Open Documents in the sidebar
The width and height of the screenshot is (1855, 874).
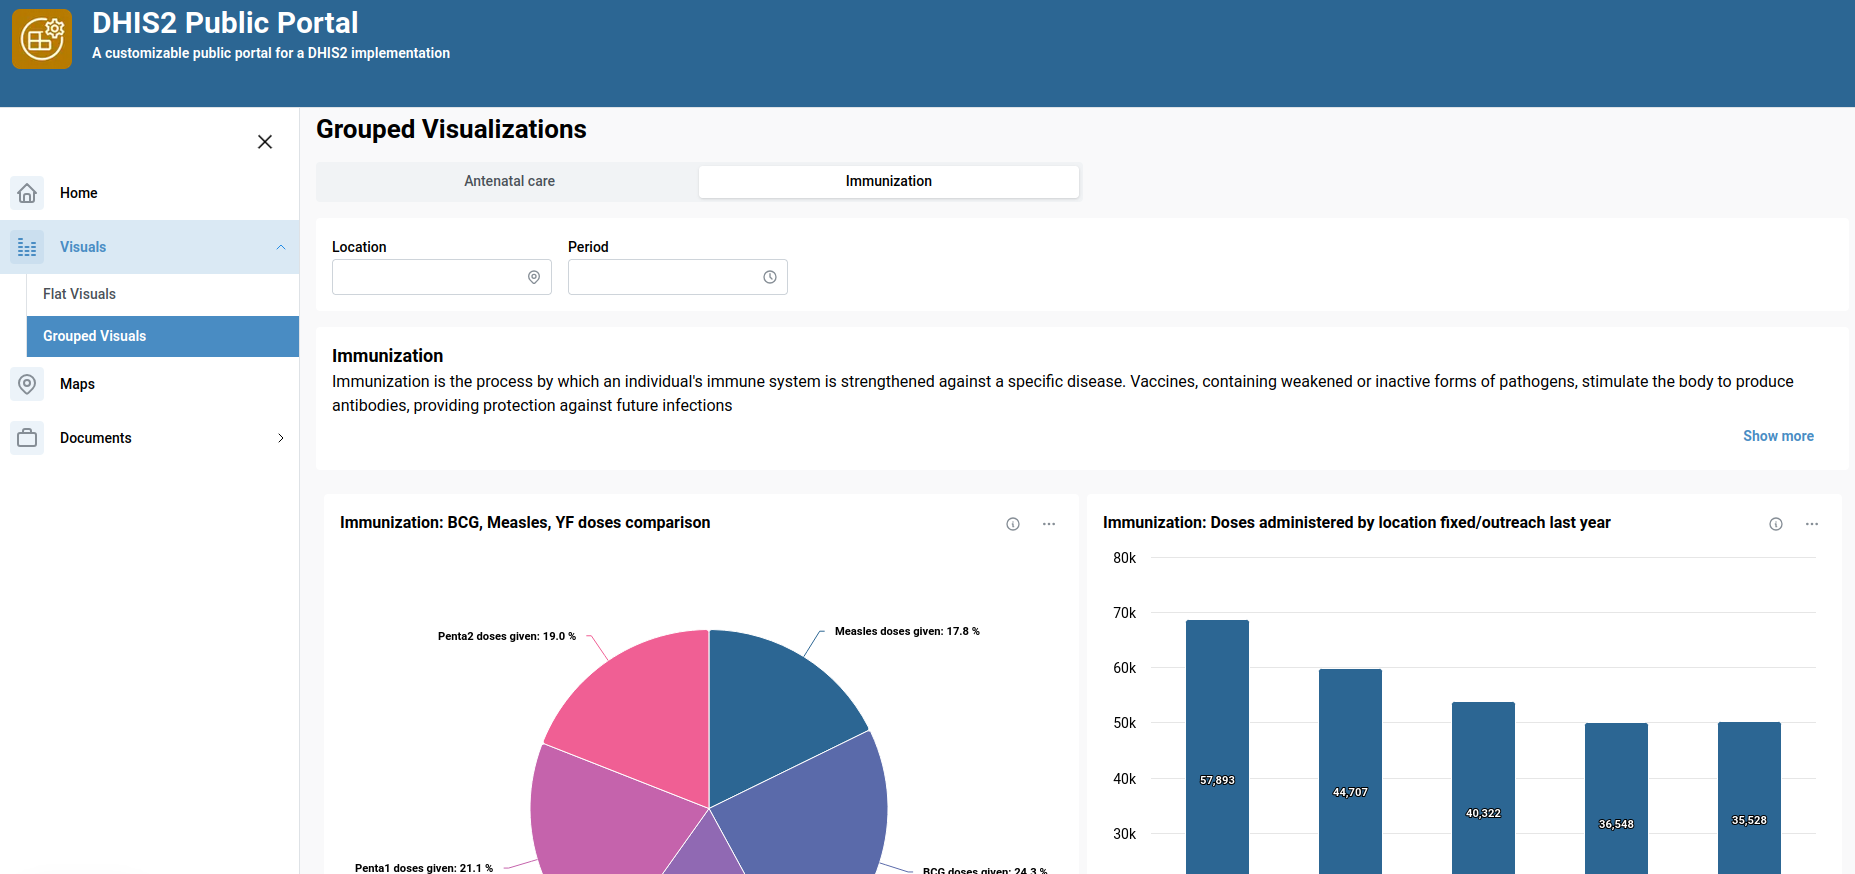150,438
